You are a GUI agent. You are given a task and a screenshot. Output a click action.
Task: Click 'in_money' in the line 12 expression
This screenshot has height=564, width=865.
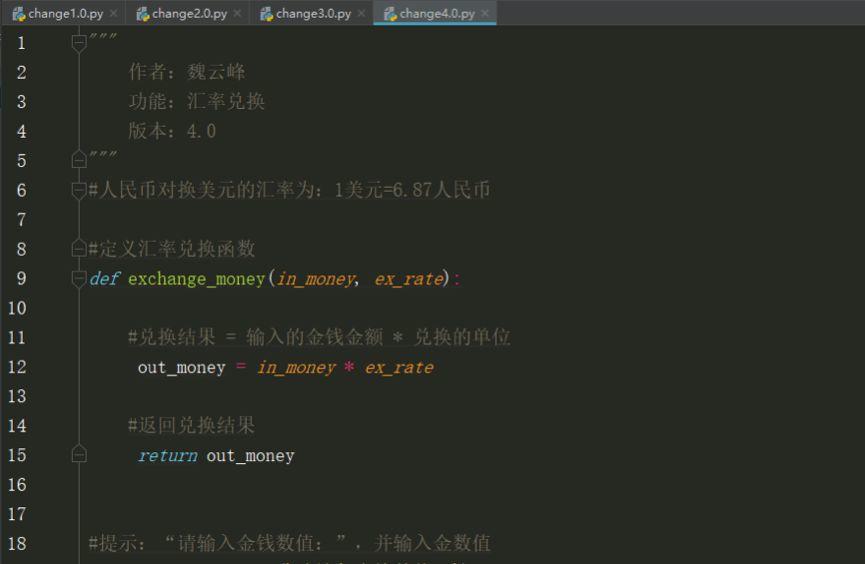(296, 368)
